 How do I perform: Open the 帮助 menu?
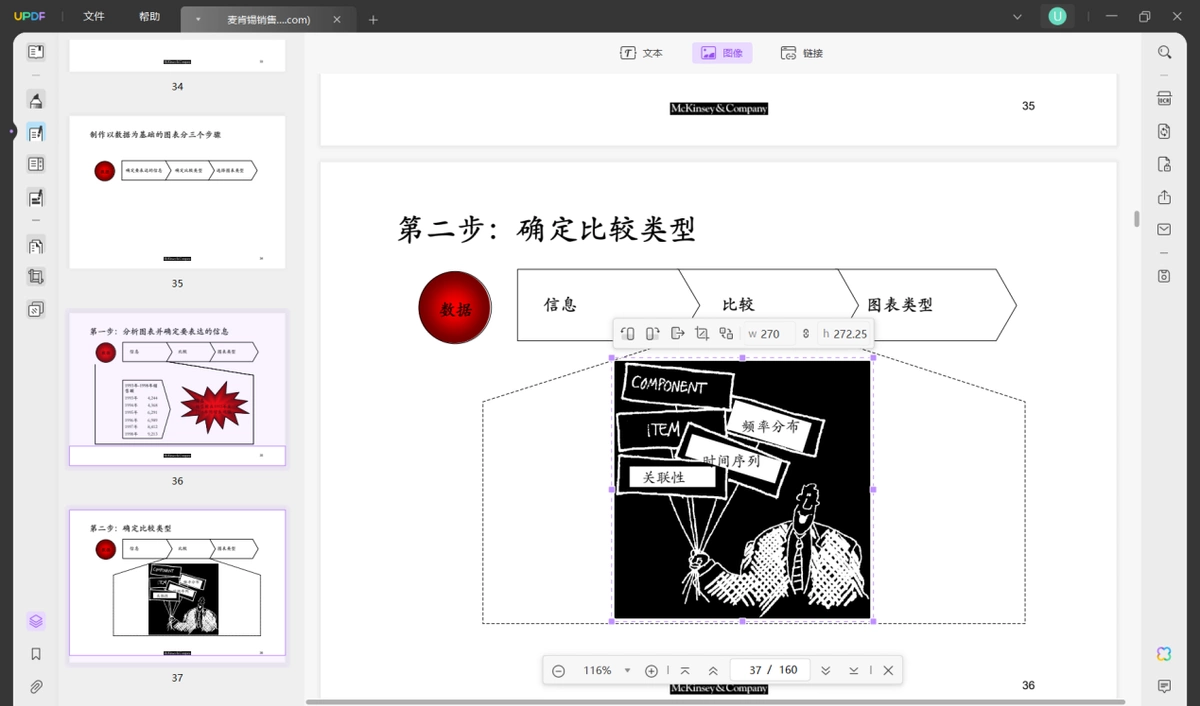[149, 17]
